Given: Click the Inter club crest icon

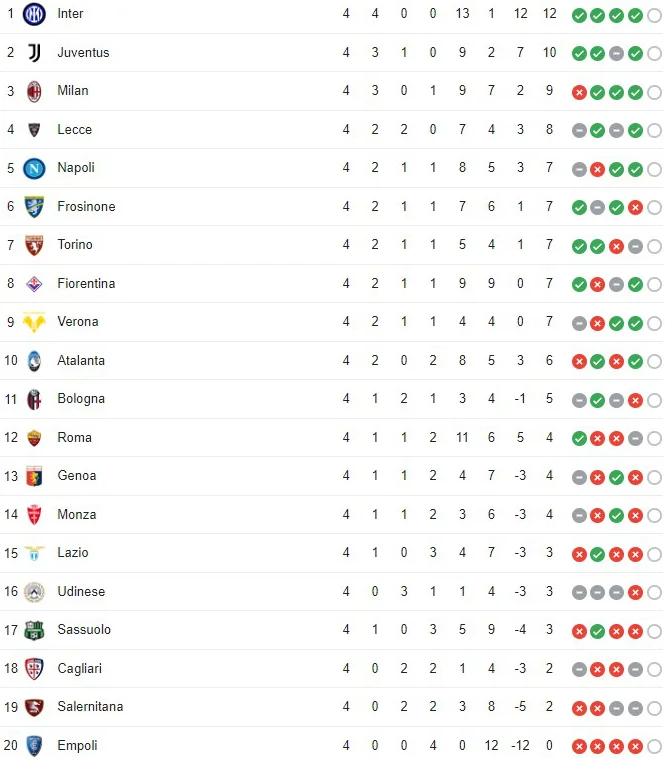Looking at the screenshot, I should 34,14.
